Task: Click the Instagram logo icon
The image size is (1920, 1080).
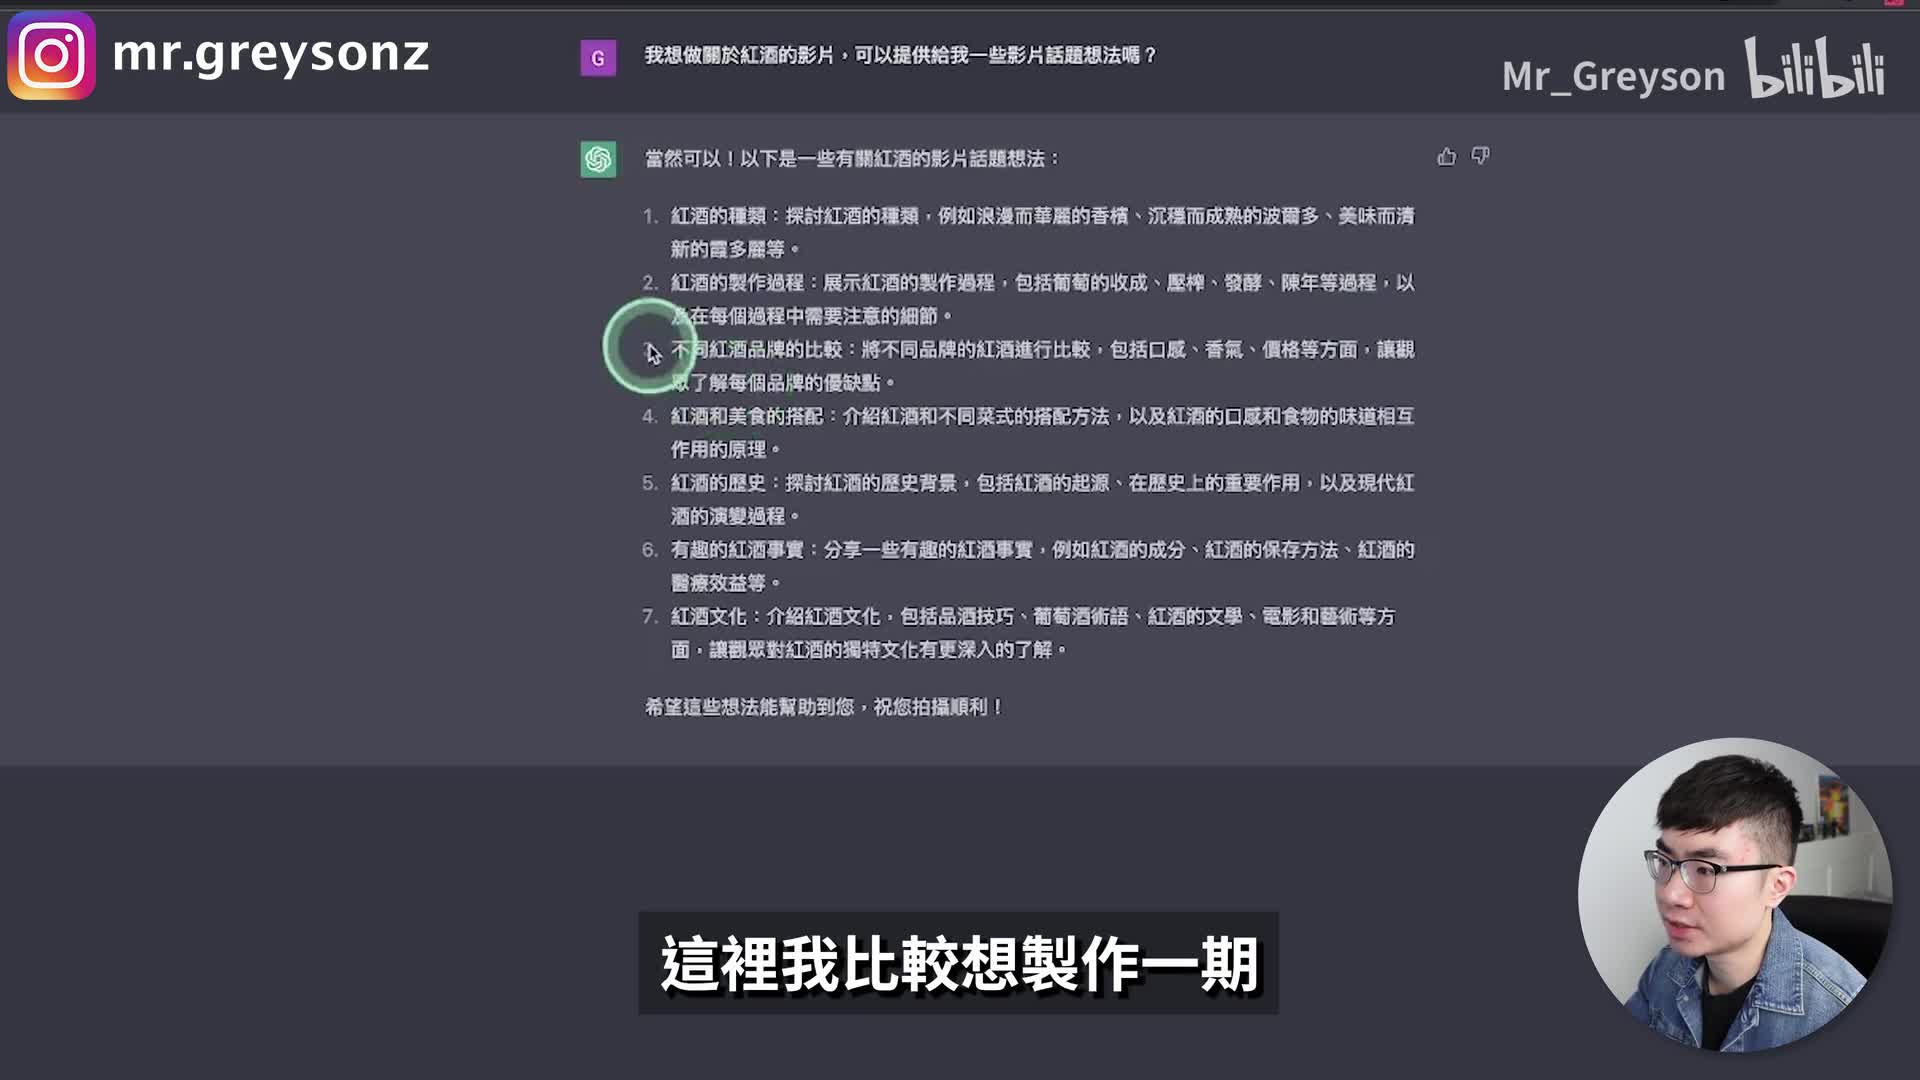Action: point(52,56)
